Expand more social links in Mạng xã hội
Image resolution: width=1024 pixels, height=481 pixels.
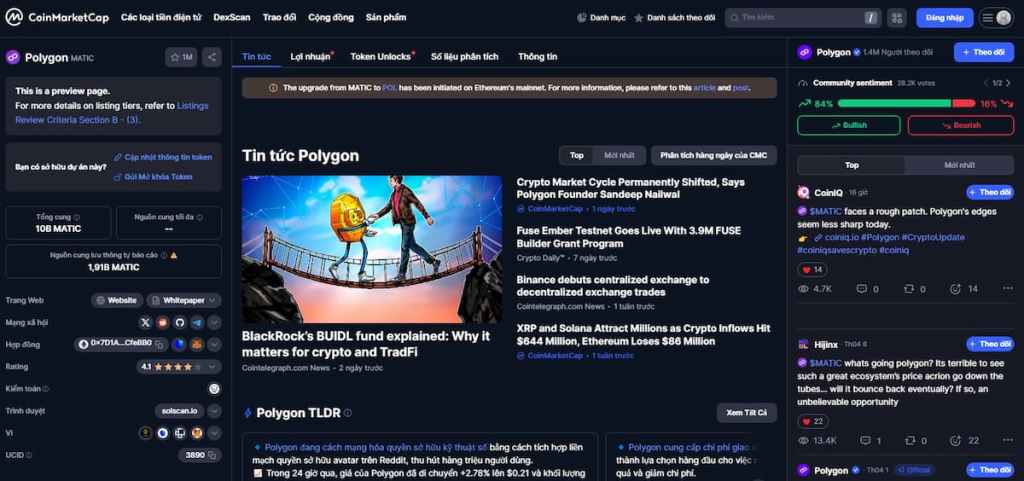pyautogui.click(x=214, y=322)
